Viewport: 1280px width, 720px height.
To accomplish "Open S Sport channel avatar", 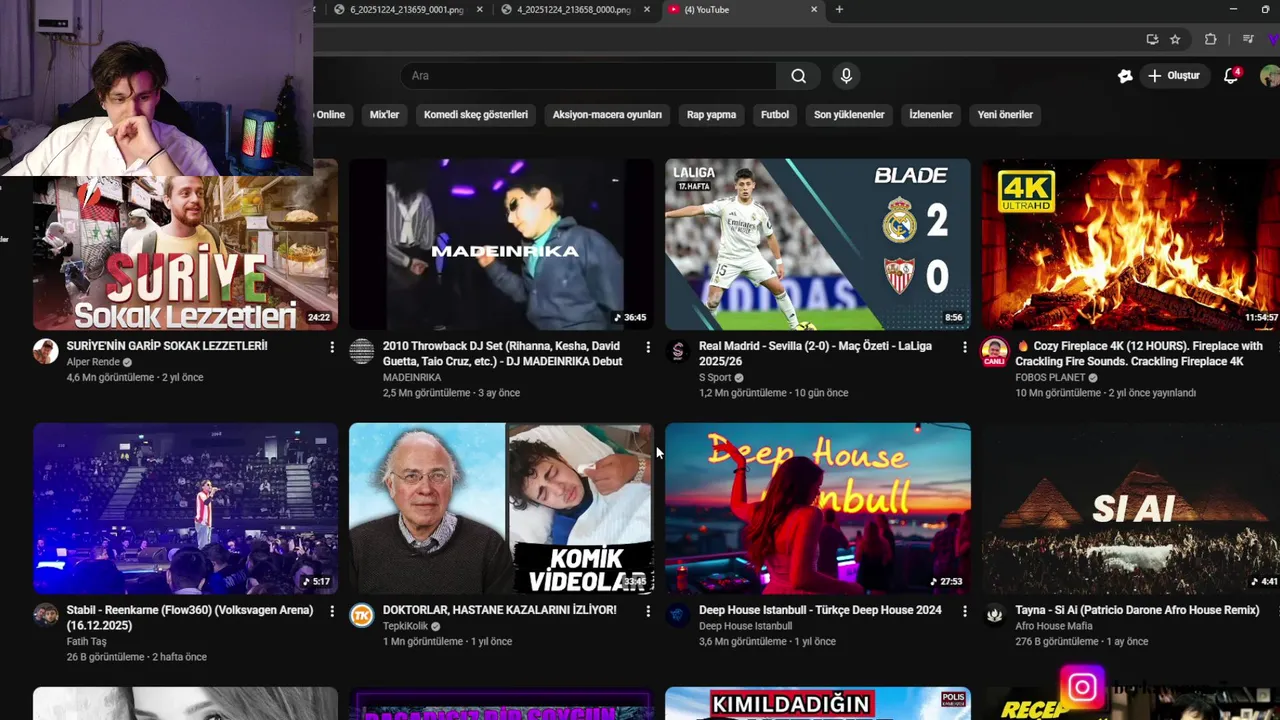I will [x=678, y=351].
